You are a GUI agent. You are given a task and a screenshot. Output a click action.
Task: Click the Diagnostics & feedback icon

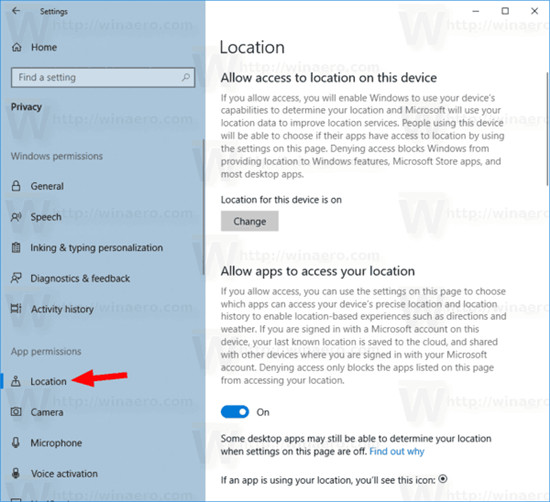tap(16, 278)
